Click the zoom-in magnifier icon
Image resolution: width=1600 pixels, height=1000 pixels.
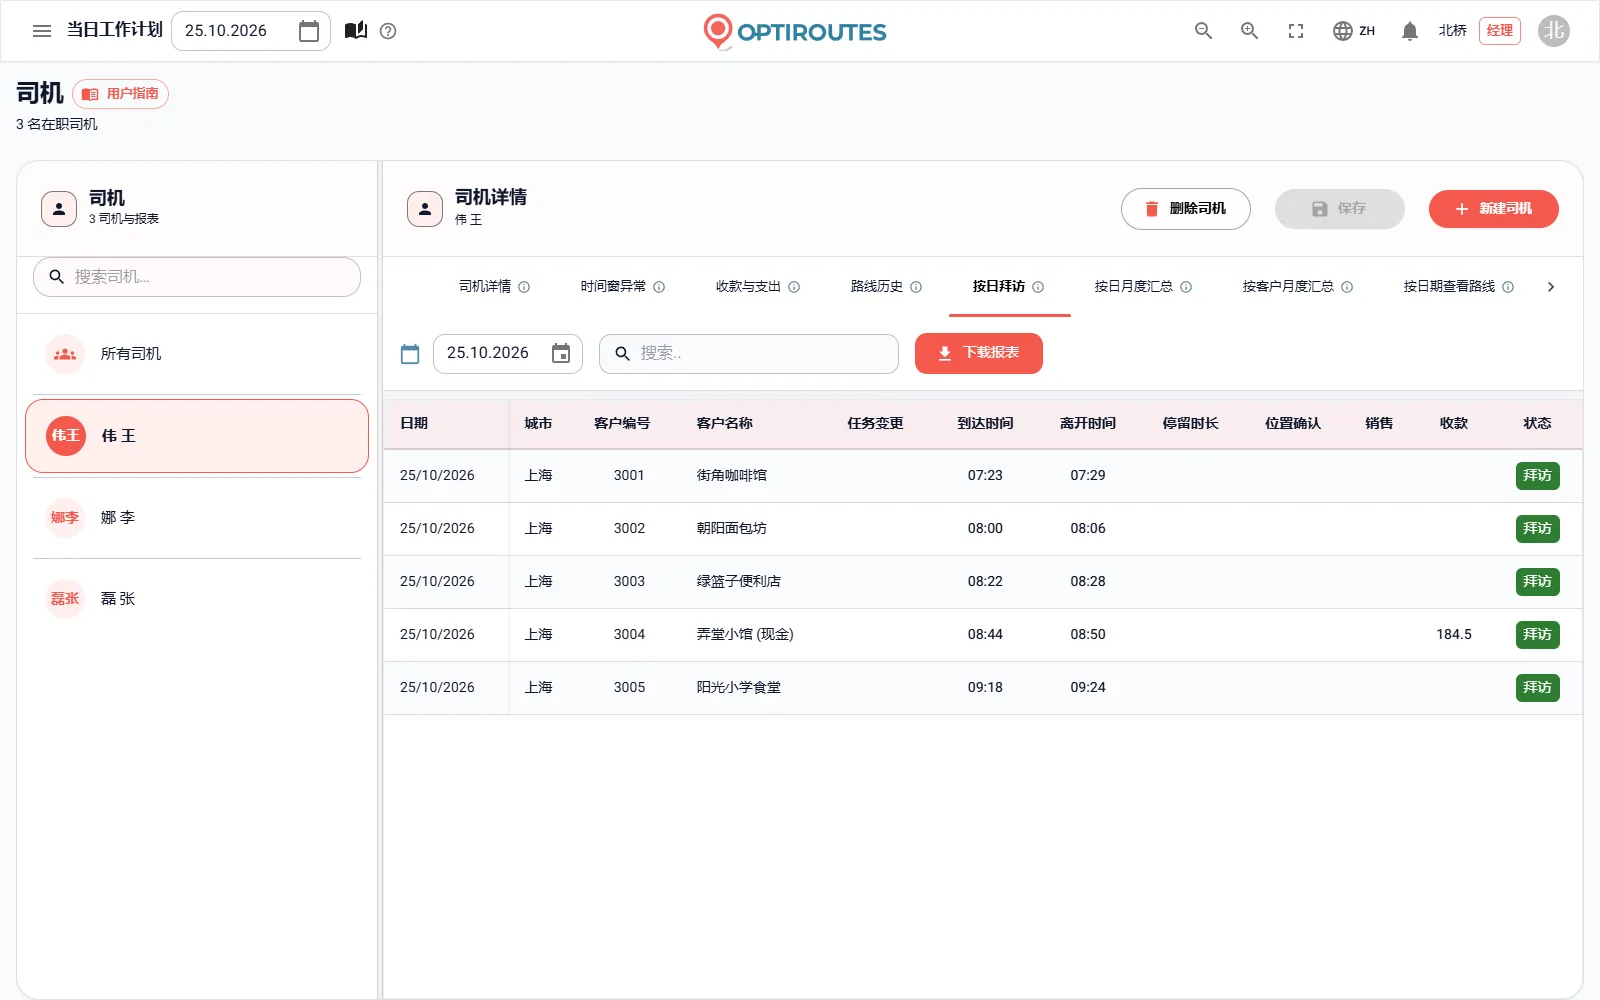click(1249, 31)
